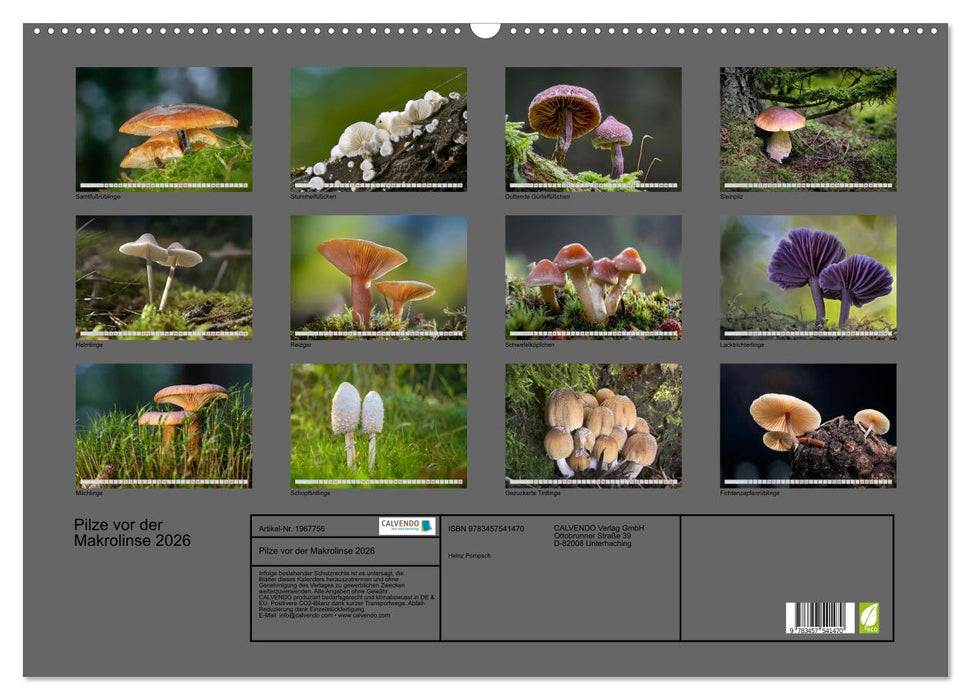Click the green eco leaf icon
Viewport: 971px width, 700px height.
[x=869, y=617]
